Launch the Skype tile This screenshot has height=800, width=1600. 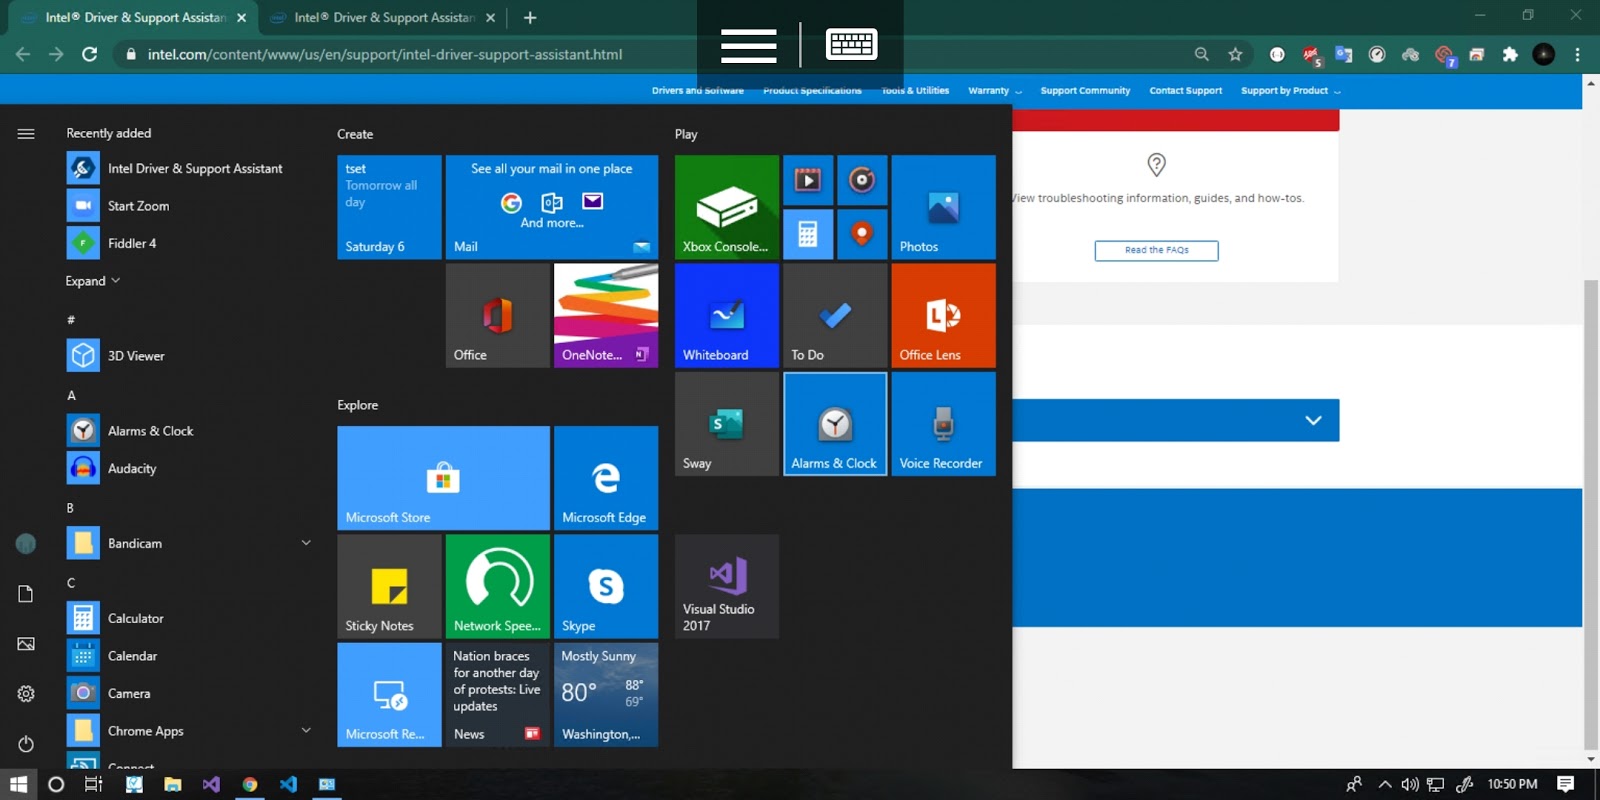click(x=606, y=586)
